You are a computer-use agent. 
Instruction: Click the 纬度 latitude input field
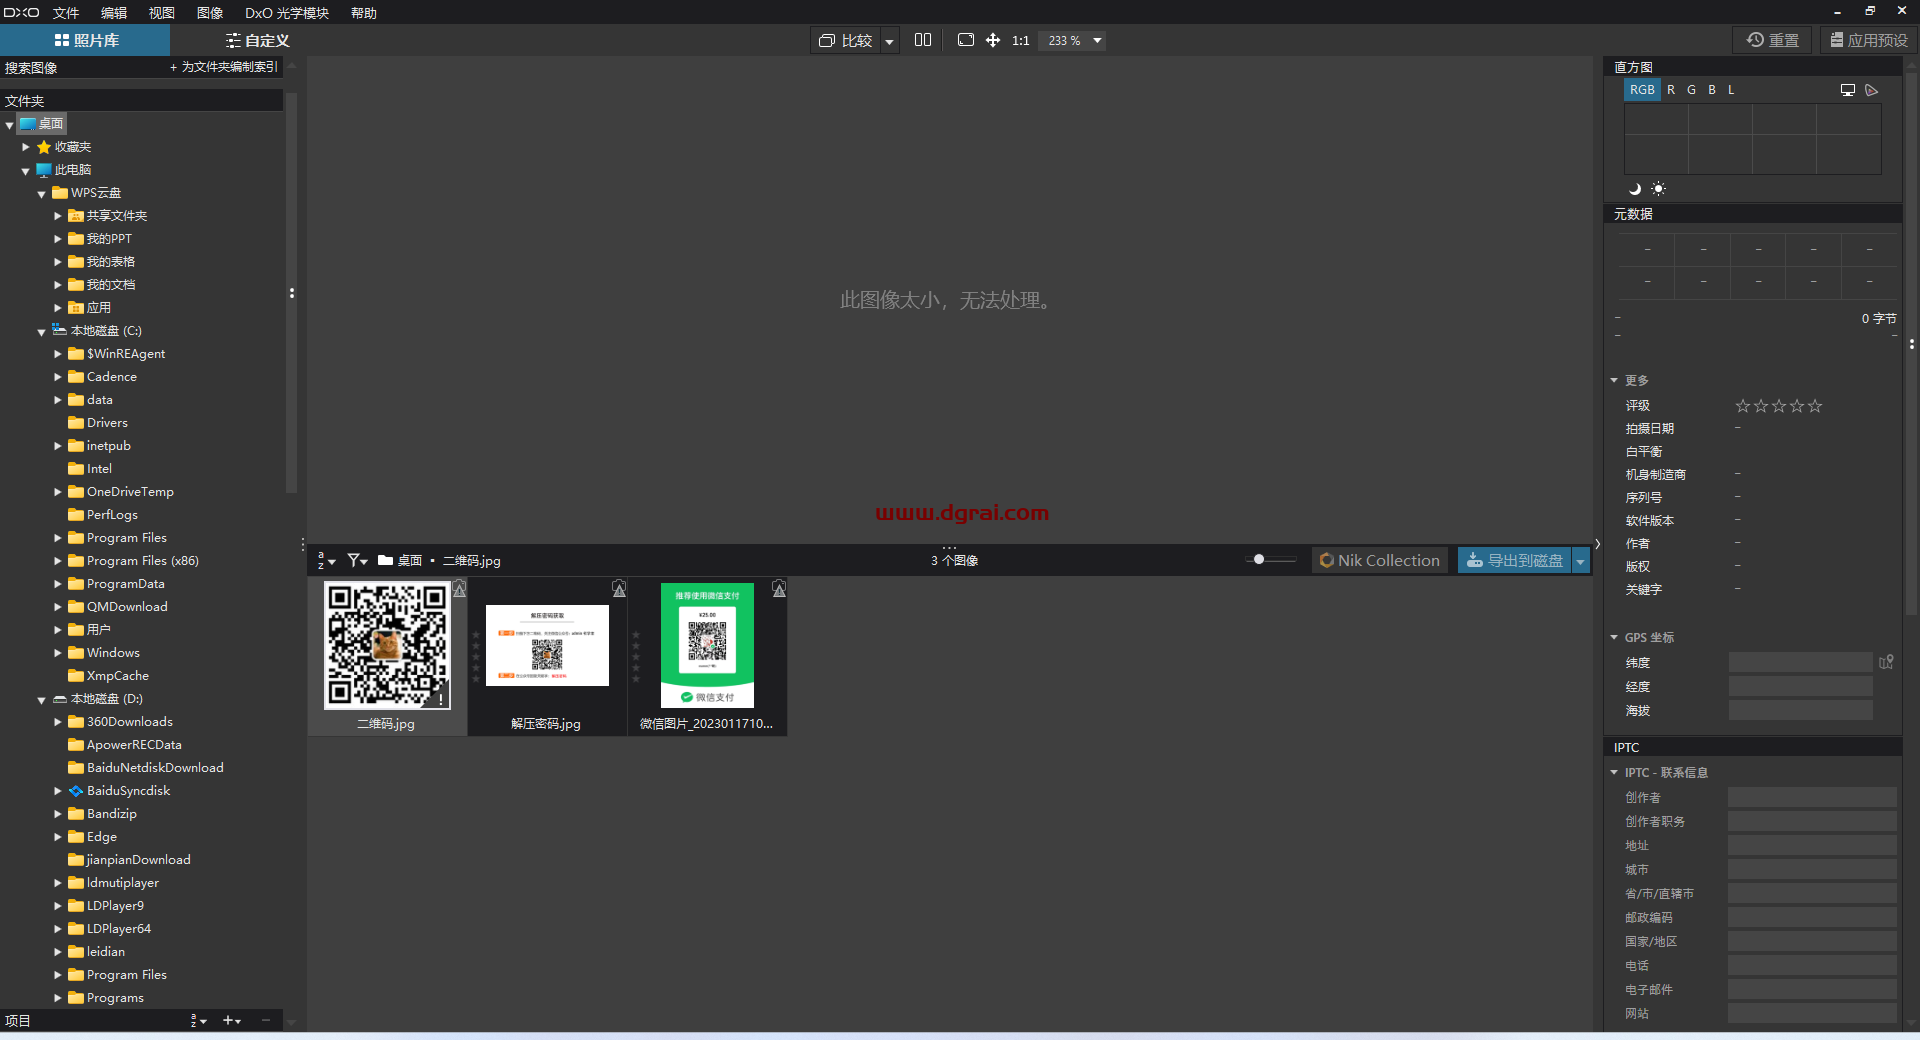tap(1800, 662)
